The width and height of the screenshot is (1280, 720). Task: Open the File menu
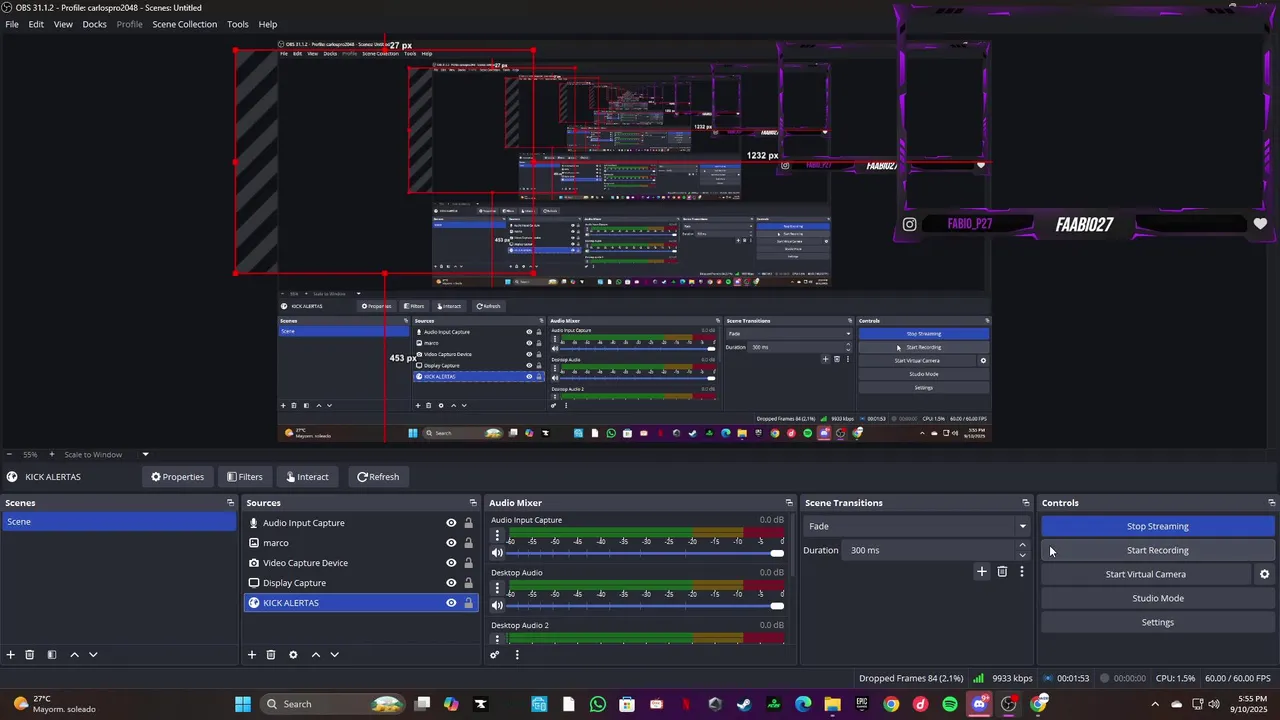click(x=12, y=24)
